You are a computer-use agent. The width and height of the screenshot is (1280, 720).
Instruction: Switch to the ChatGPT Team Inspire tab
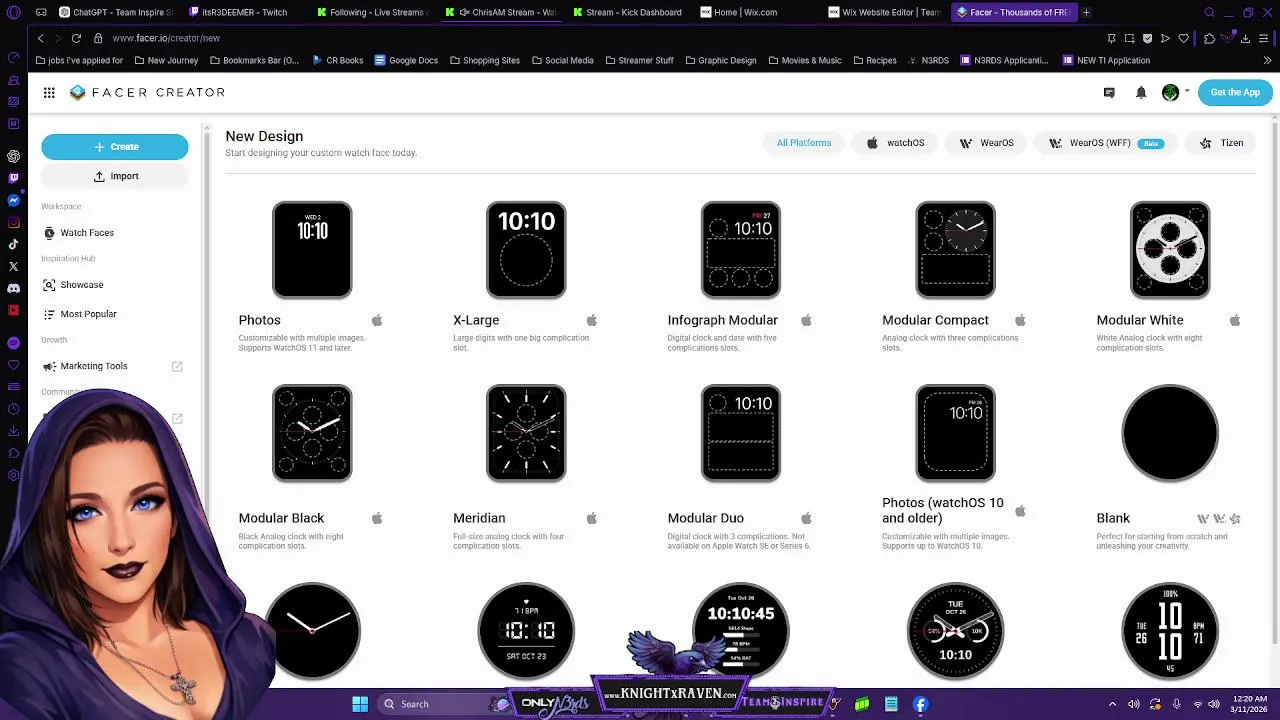[x=115, y=12]
